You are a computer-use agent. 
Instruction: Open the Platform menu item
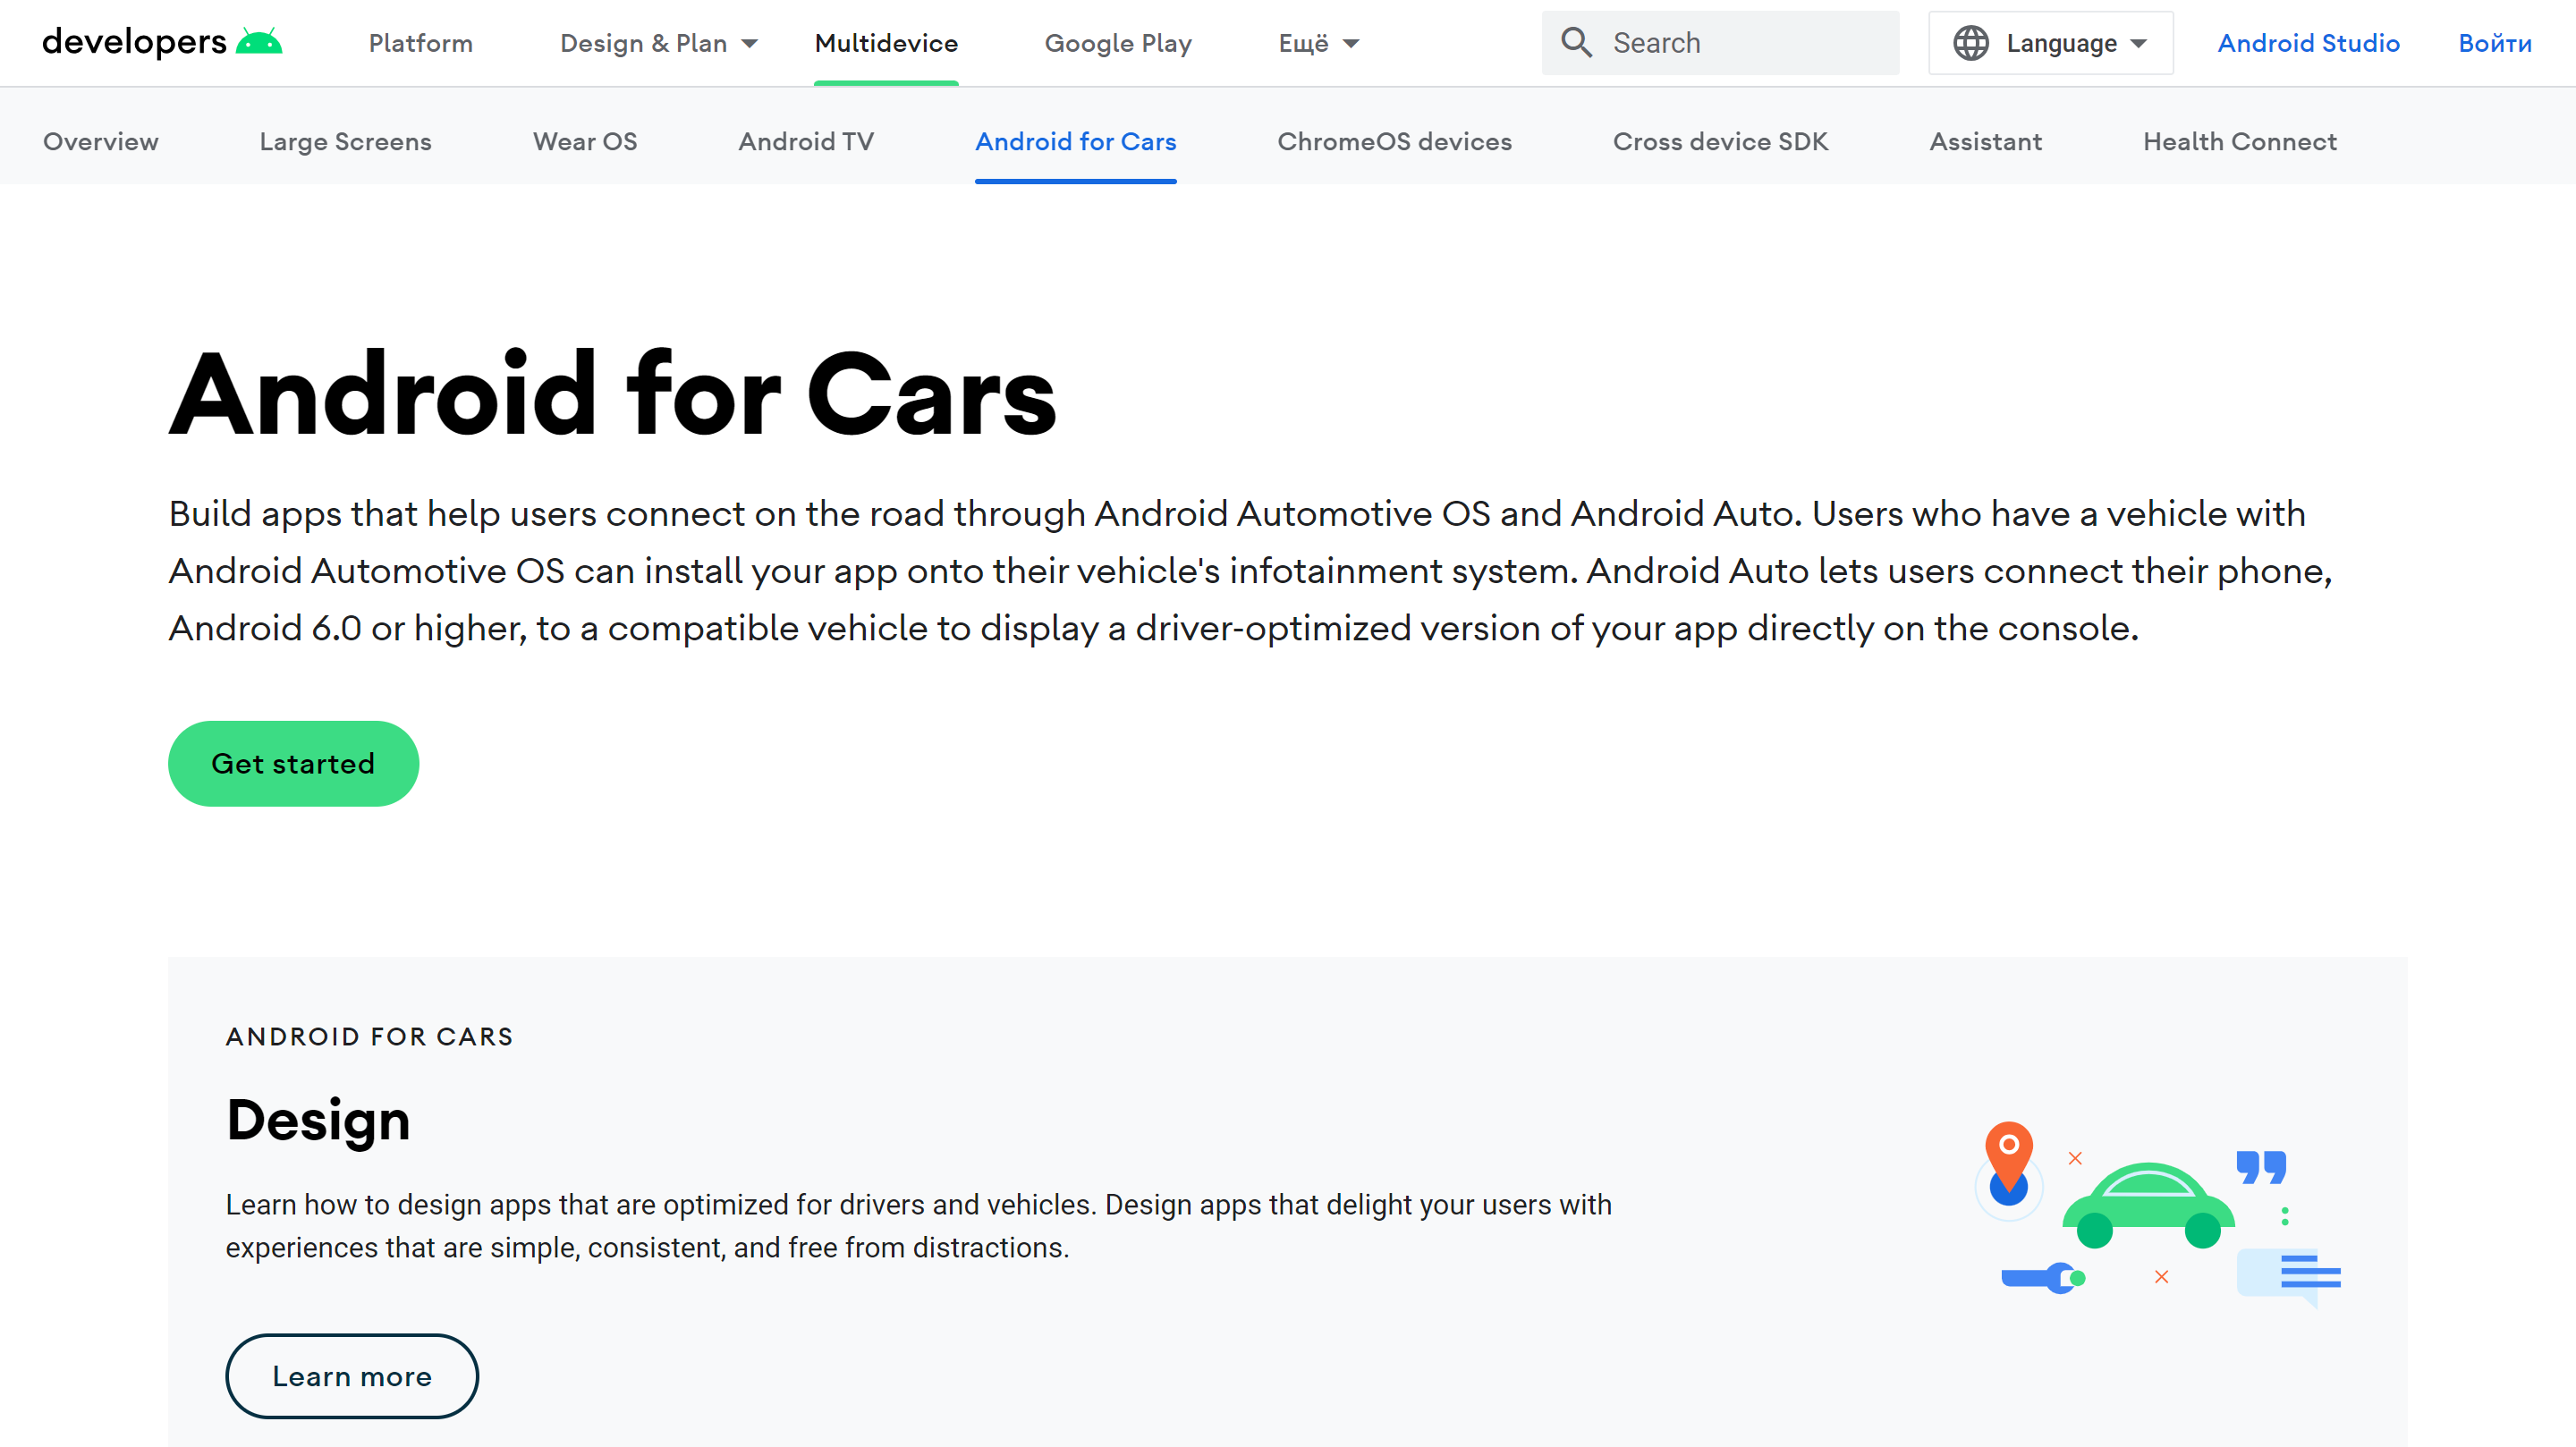420,43
